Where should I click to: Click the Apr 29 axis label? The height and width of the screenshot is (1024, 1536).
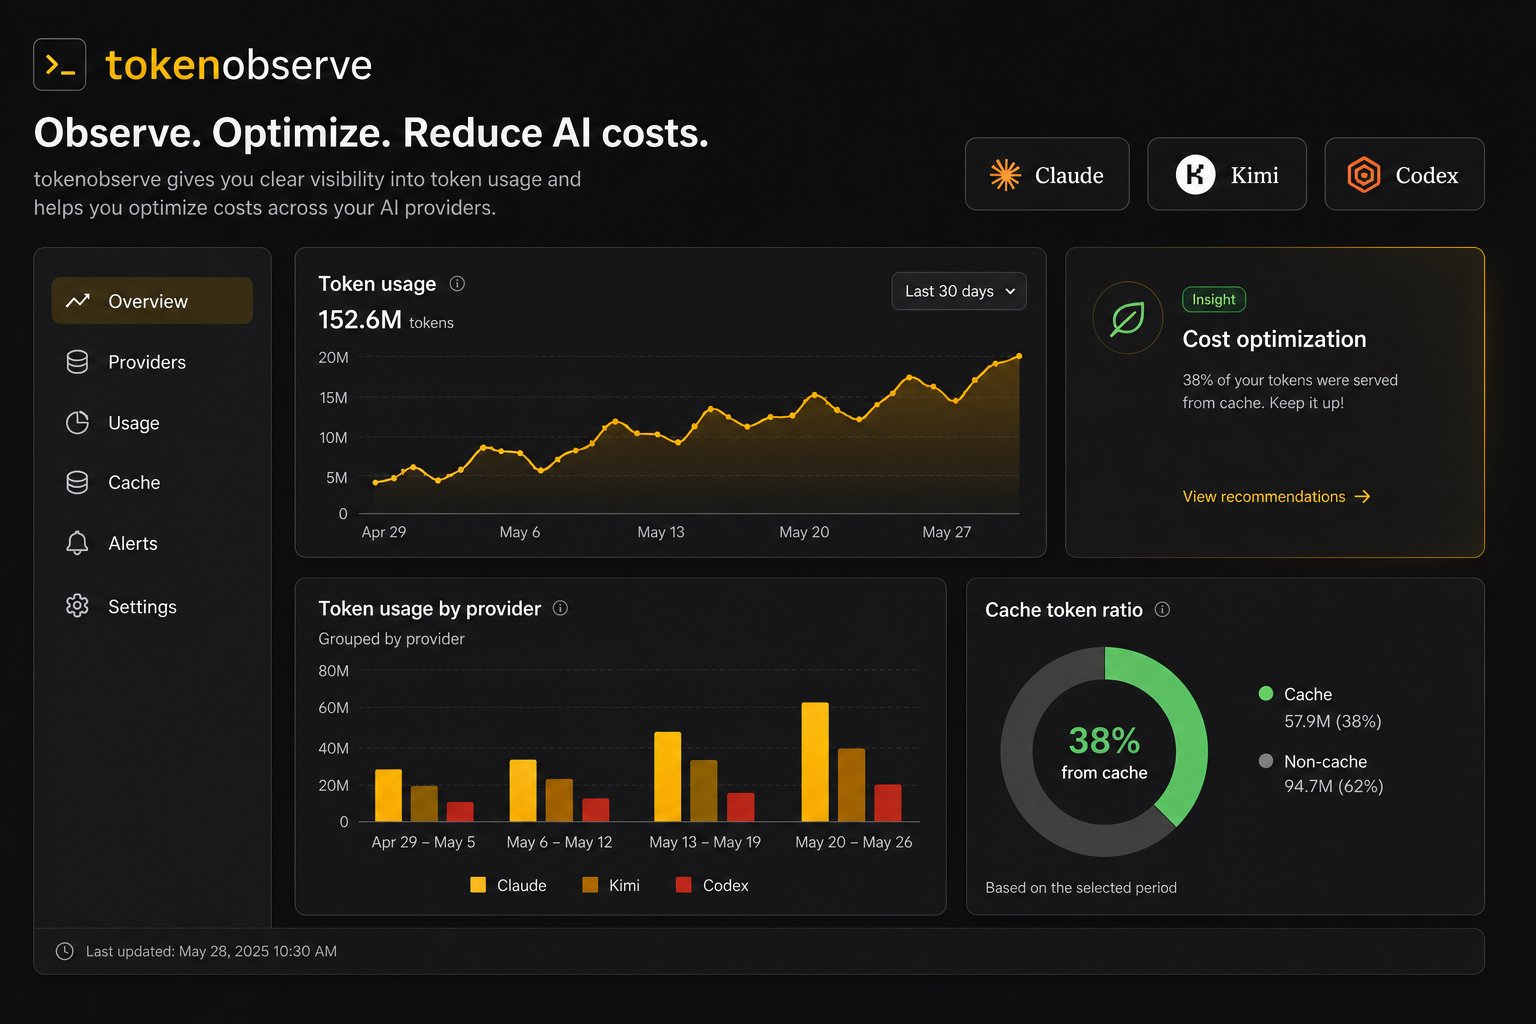click(384, 532)
